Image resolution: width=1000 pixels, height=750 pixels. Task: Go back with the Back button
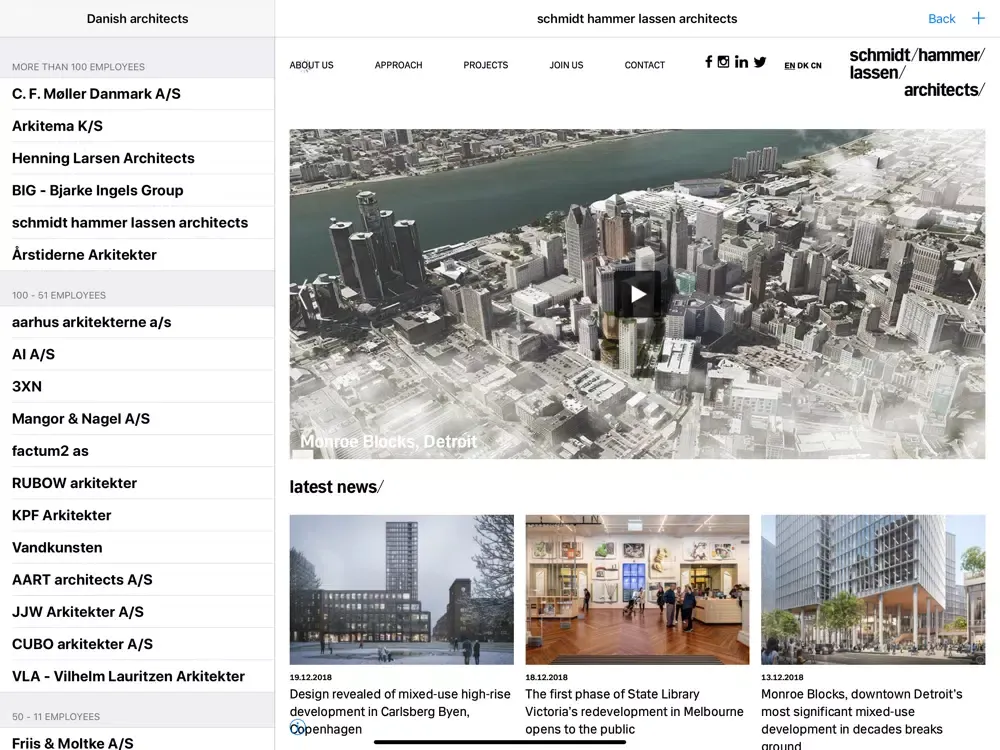coord(941,19)
